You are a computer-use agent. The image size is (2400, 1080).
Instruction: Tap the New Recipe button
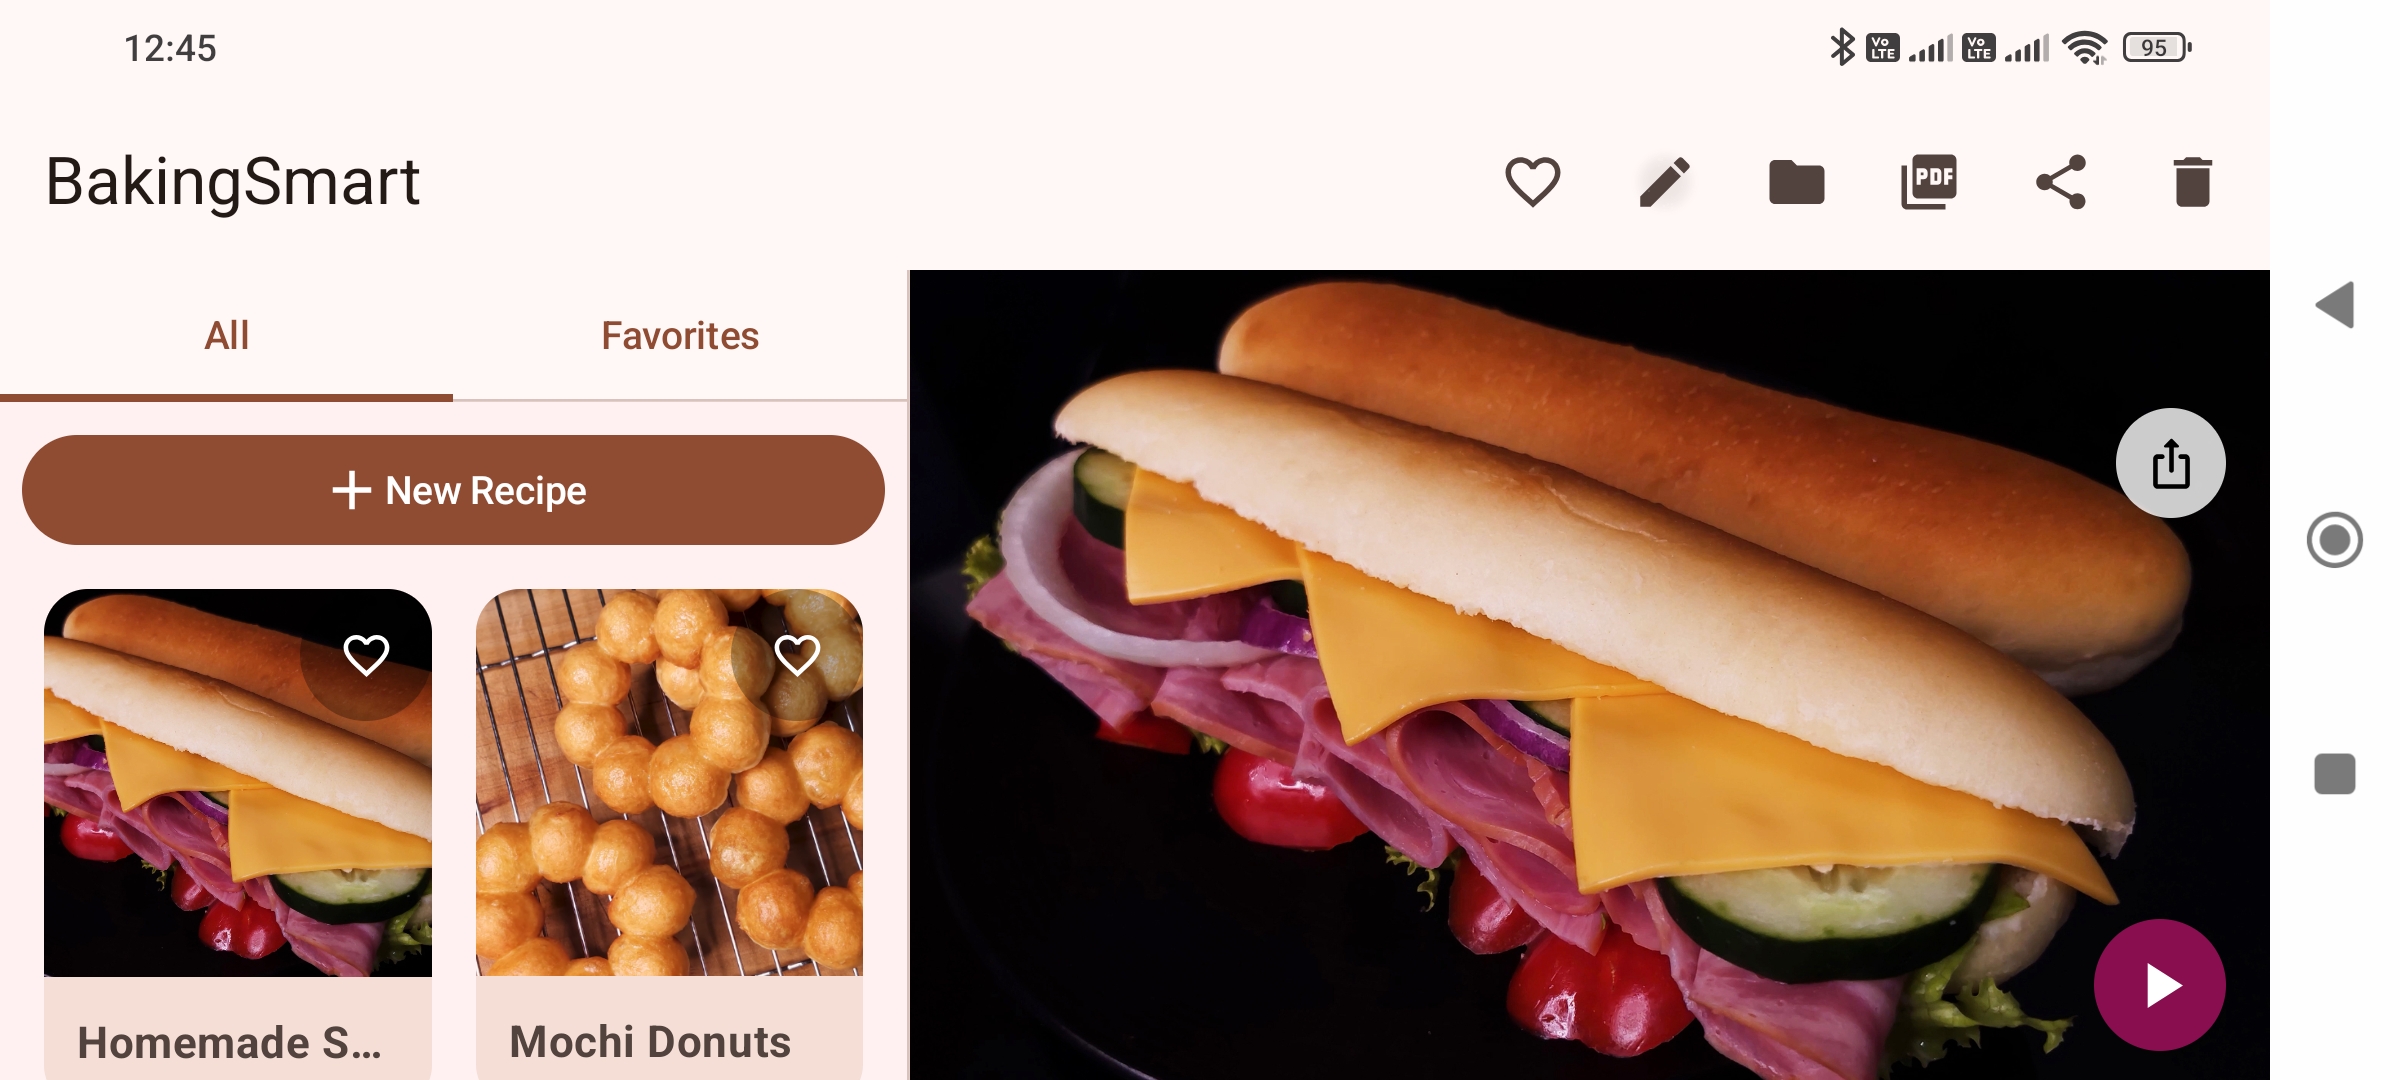click(x=453, y=490)
